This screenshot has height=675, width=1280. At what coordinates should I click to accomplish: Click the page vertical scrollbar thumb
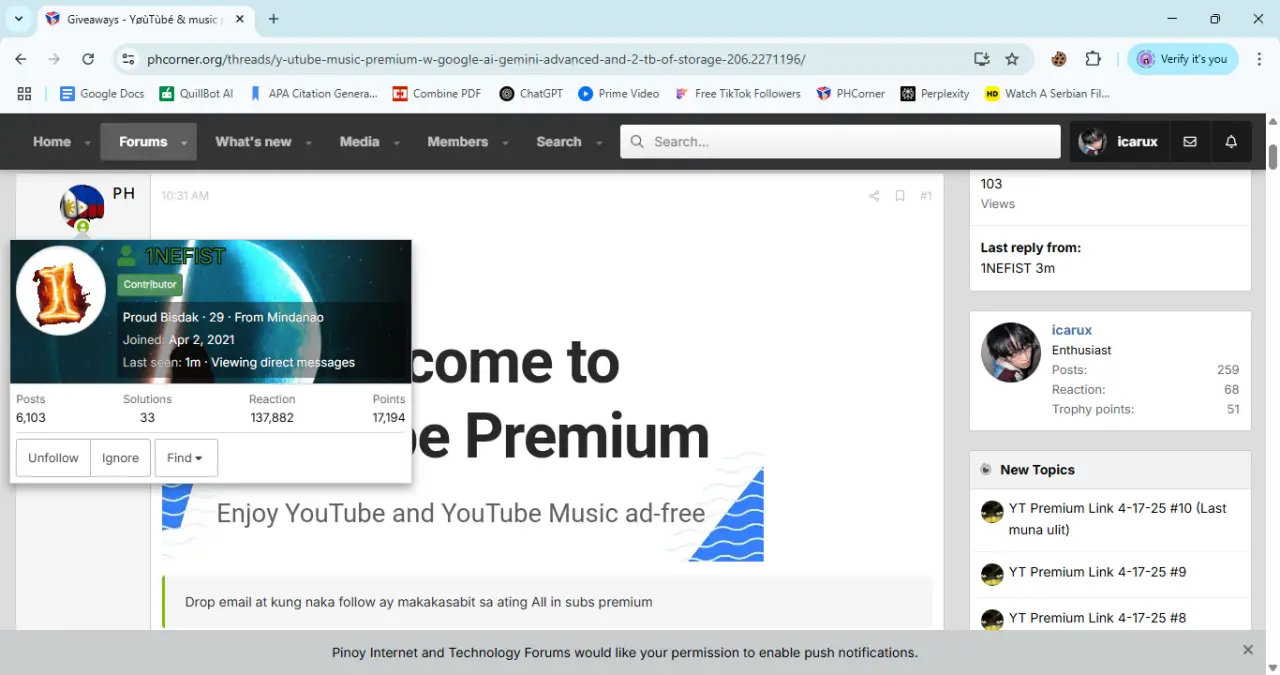pyautogui.click(x=1273, y=158)
